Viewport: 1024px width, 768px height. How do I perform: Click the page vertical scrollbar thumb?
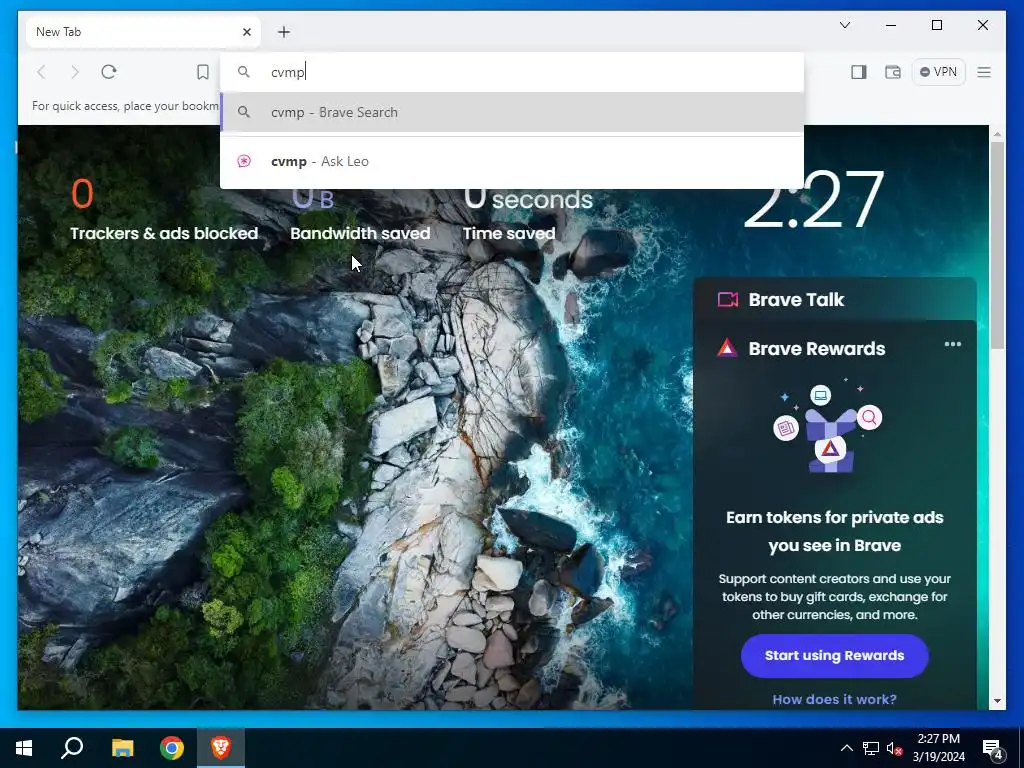pos(997,245)
